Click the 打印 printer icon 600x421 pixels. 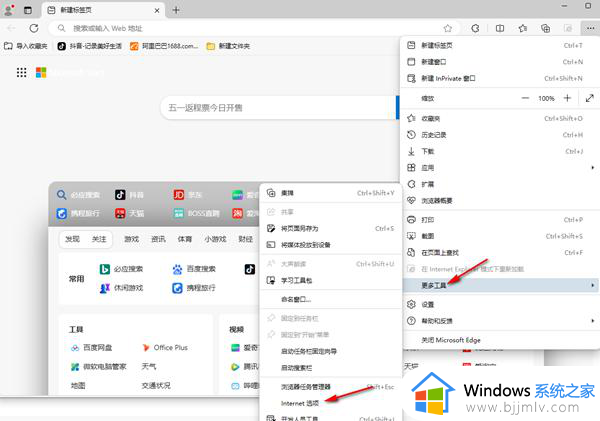(x=411, y=220)
